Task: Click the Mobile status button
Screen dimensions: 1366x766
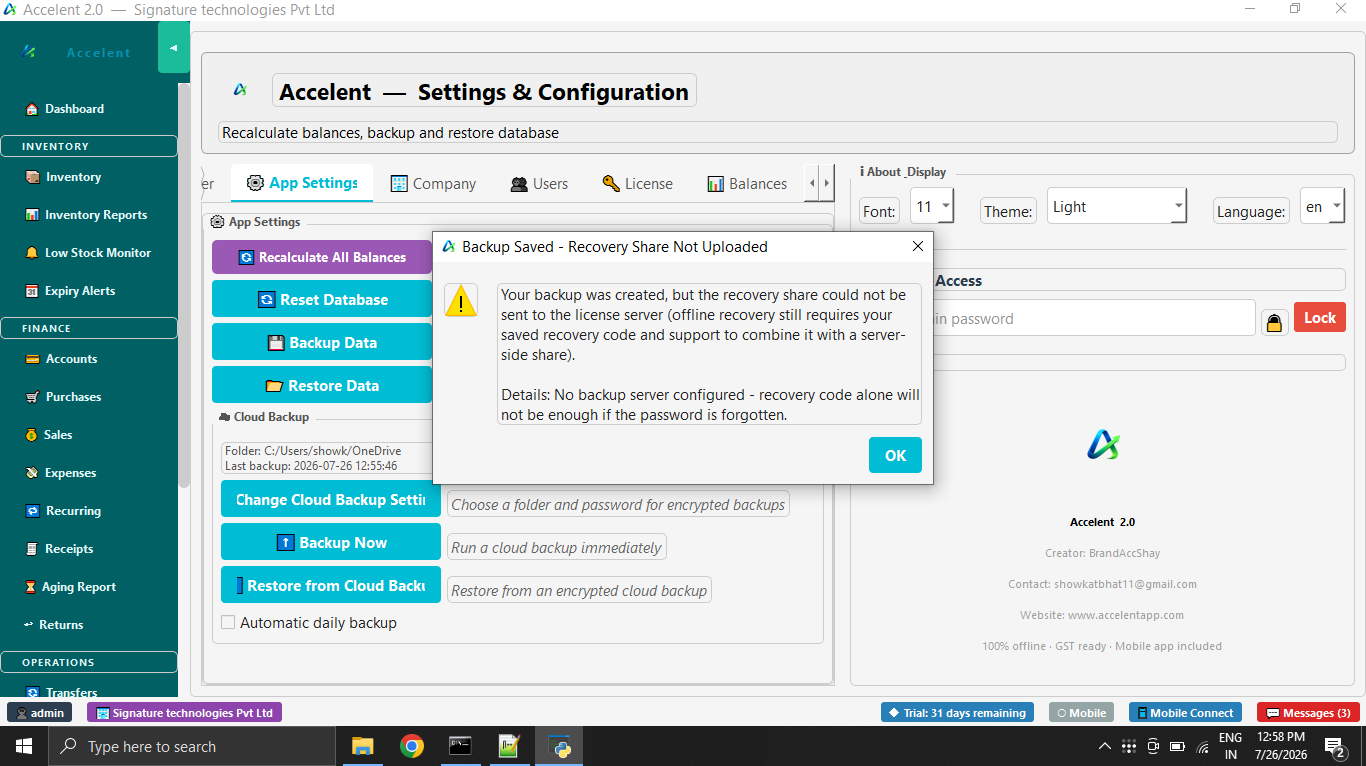Action: pyautogui.click(x=1081, y=713)
